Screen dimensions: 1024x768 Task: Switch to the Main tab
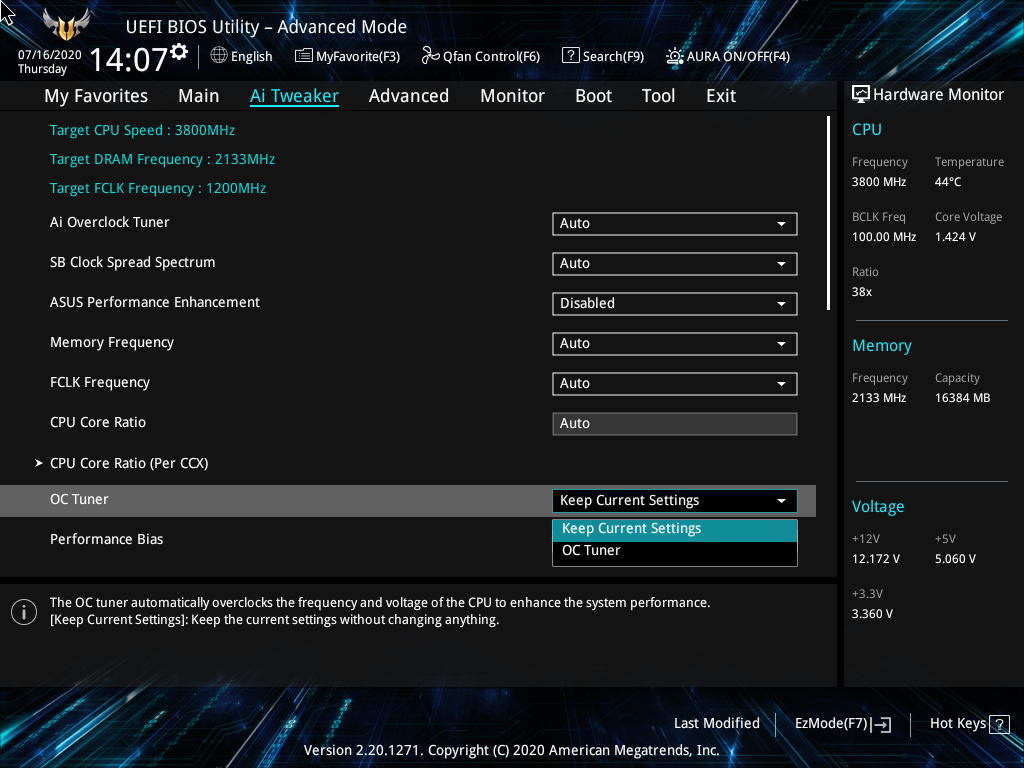point(199,96)
